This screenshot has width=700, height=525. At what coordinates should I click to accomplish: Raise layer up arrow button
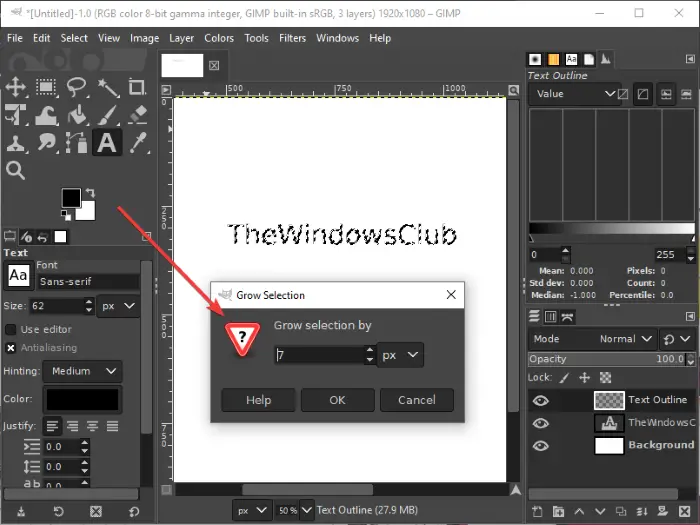pyautogui.click(x=579, y=512)
